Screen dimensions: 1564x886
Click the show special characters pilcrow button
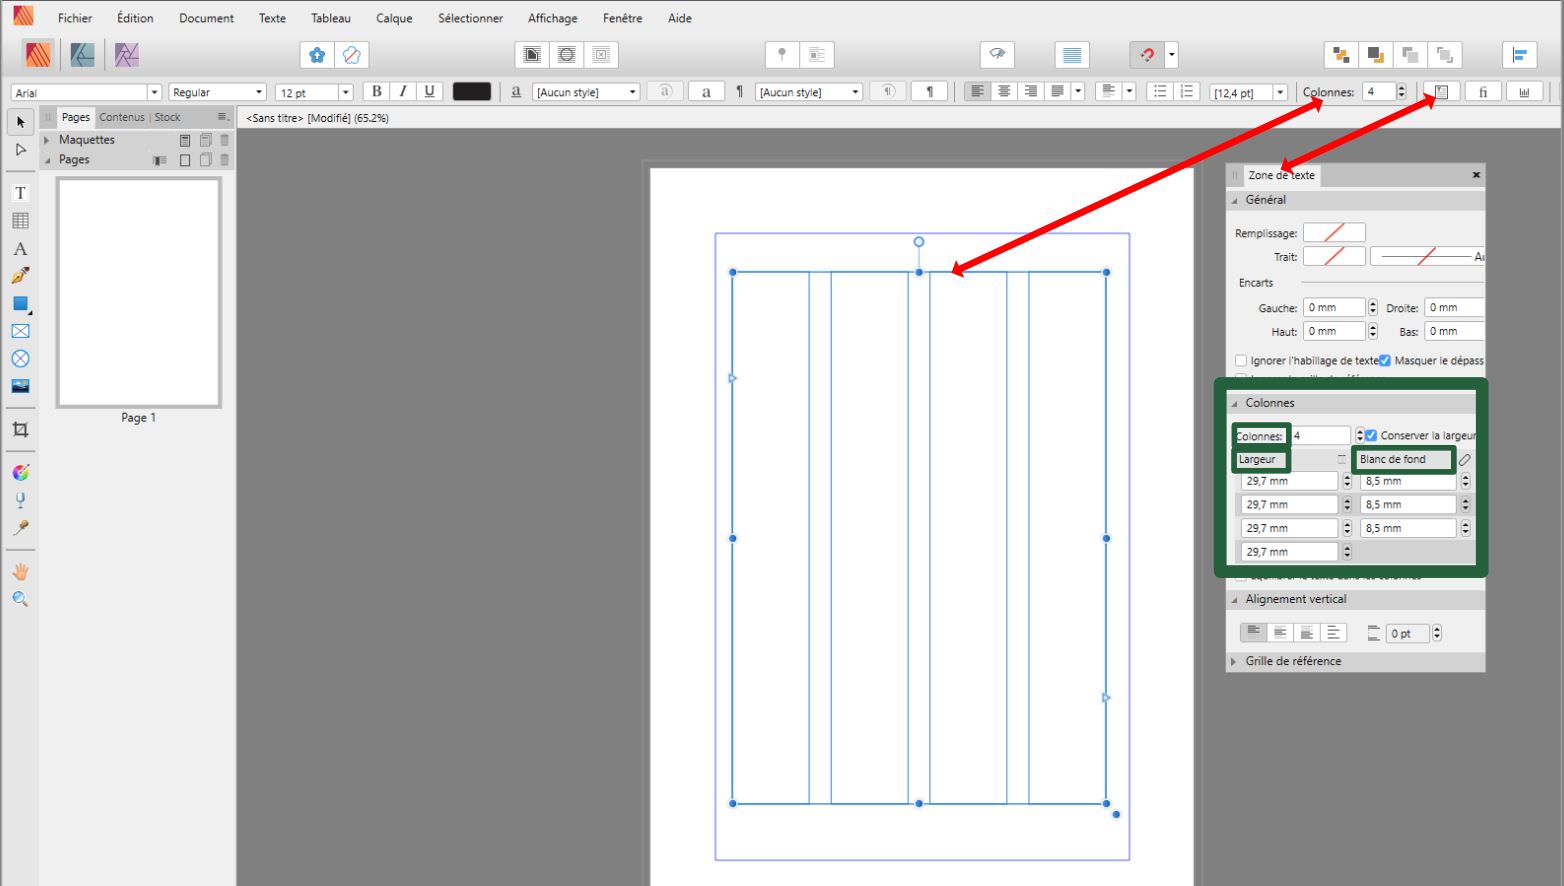click(929, 92)
